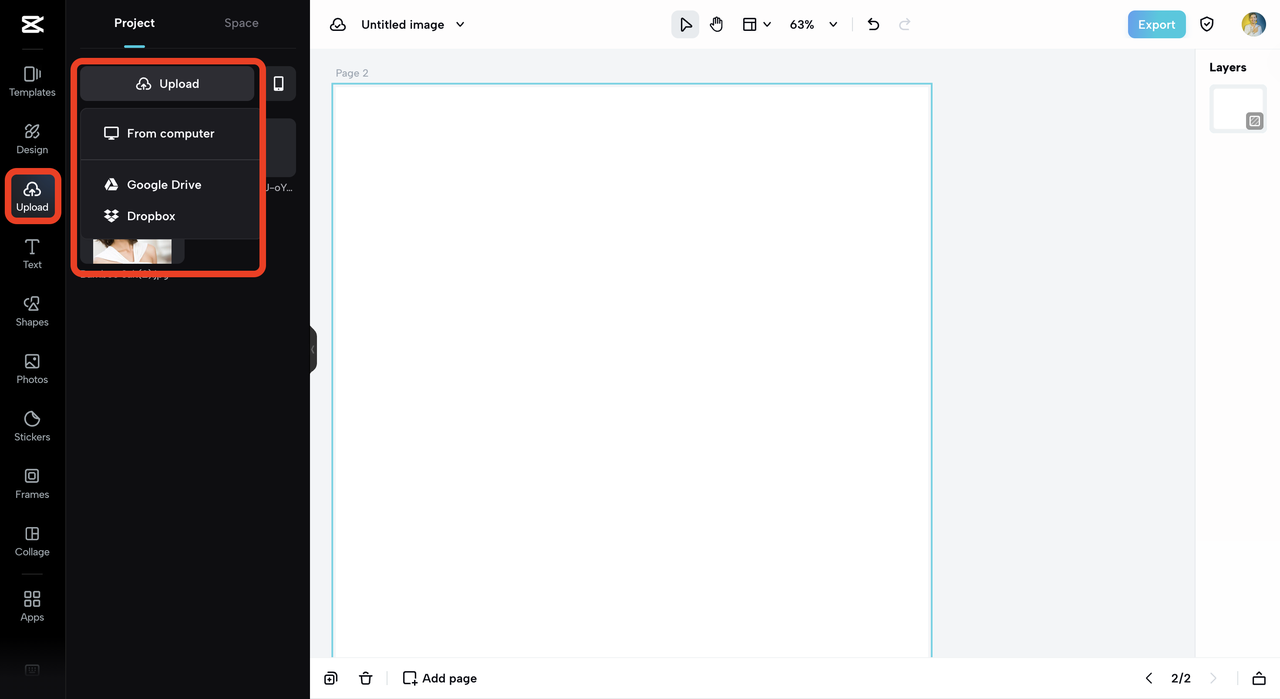
Task: Collapse the side panel handle
Action: click(313, 349)
